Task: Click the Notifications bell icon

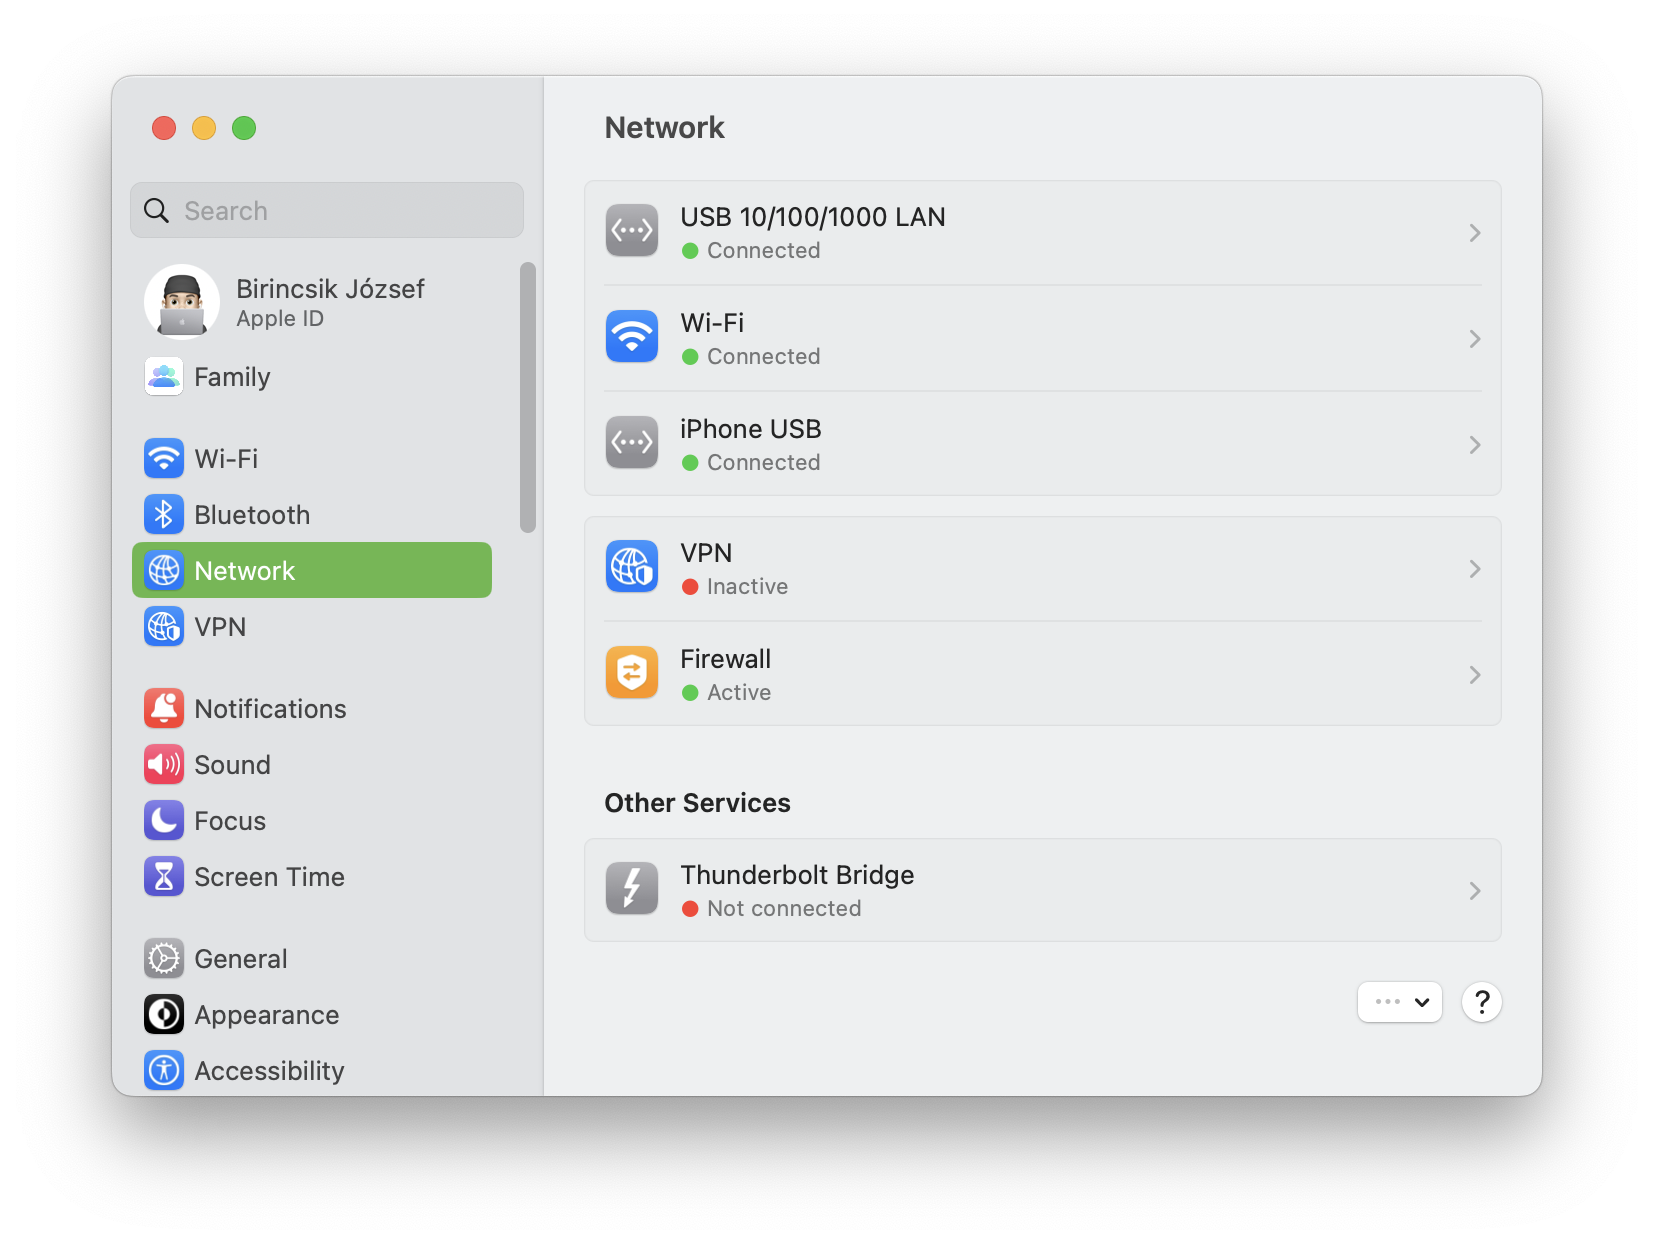Action: [x=164, y=709]
